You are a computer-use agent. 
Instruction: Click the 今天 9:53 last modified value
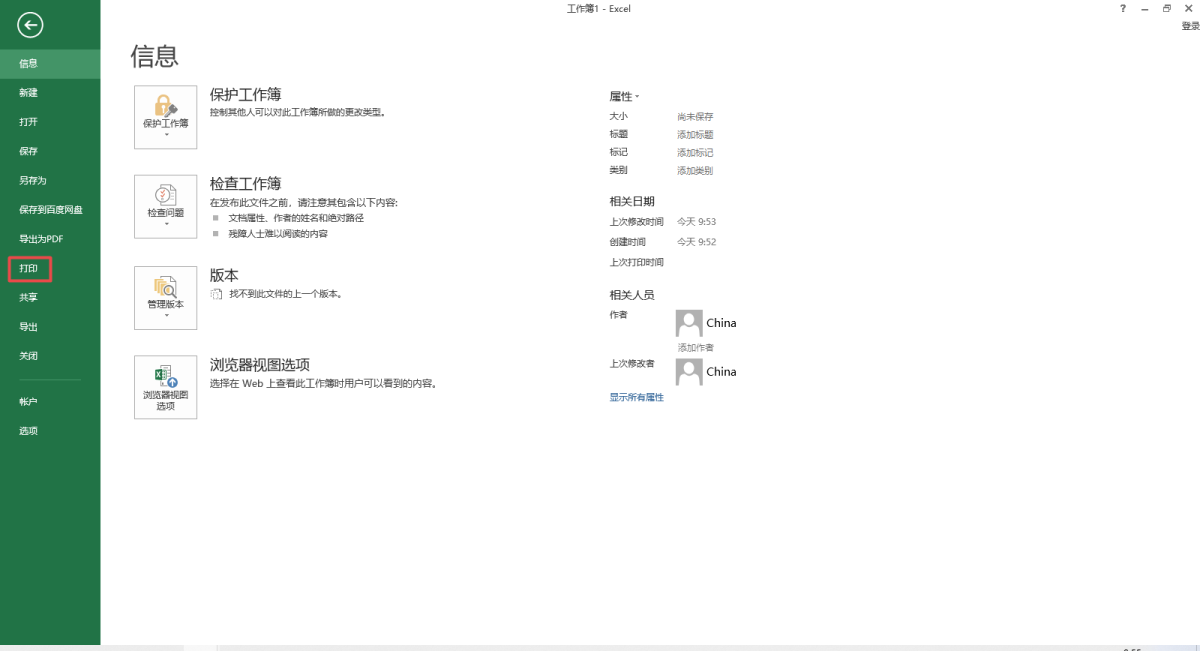[x=697, y=222]
